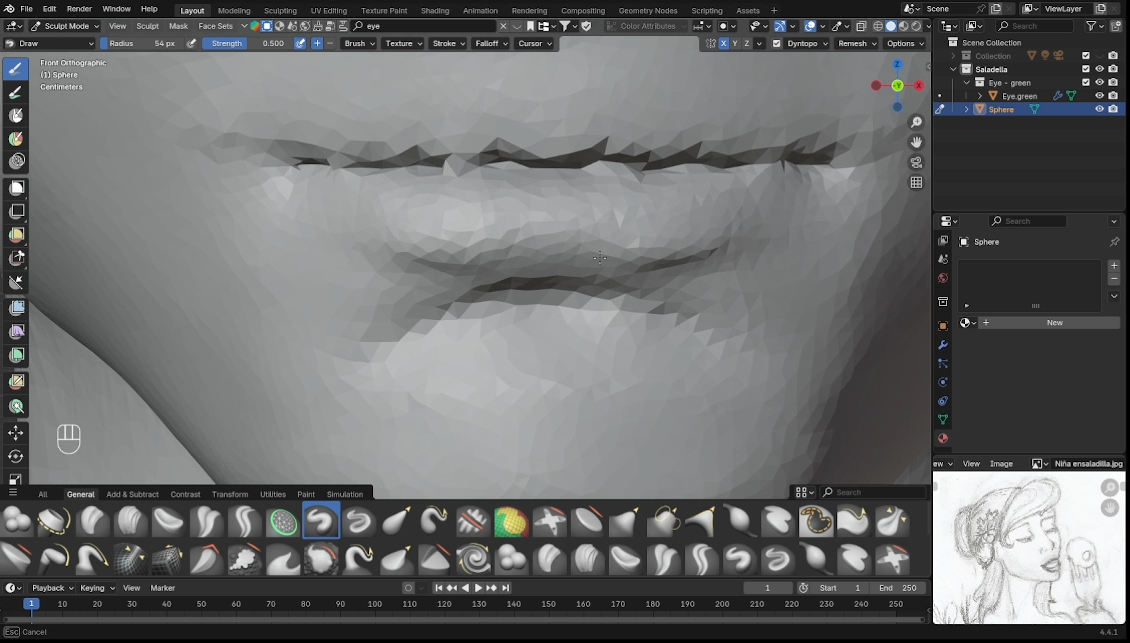Click the direction Subtract minus button
Screen dimensions: 1130x643
pyautogui.click(x=330, y=43)
